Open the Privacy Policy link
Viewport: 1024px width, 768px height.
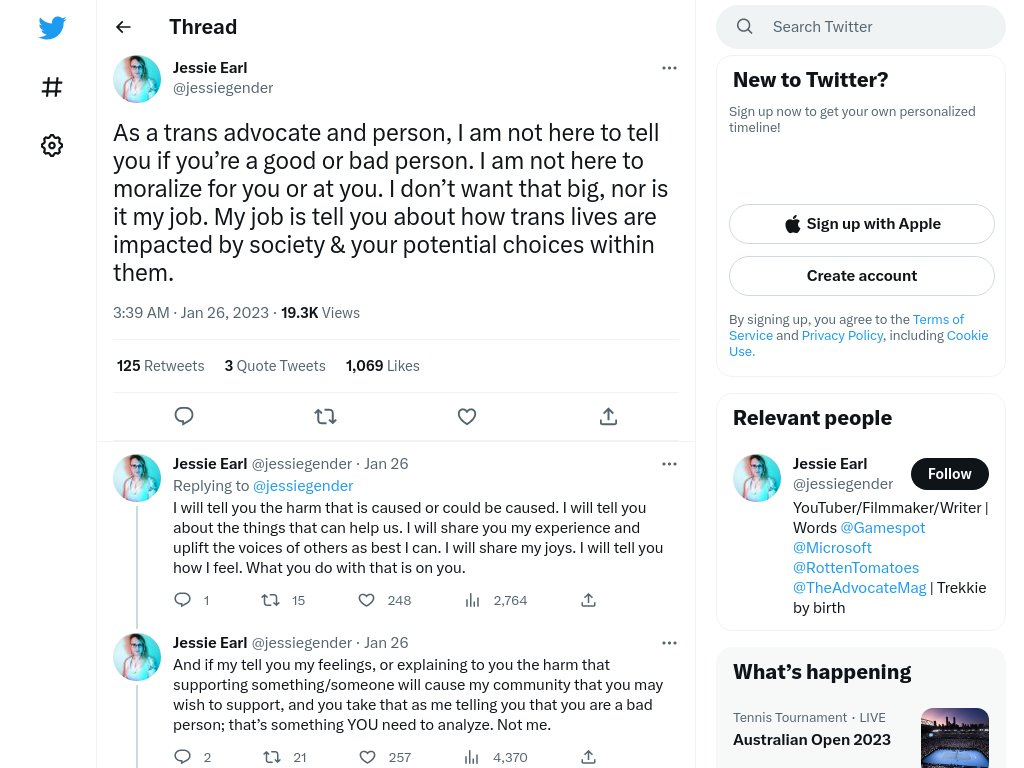[842, 336]
